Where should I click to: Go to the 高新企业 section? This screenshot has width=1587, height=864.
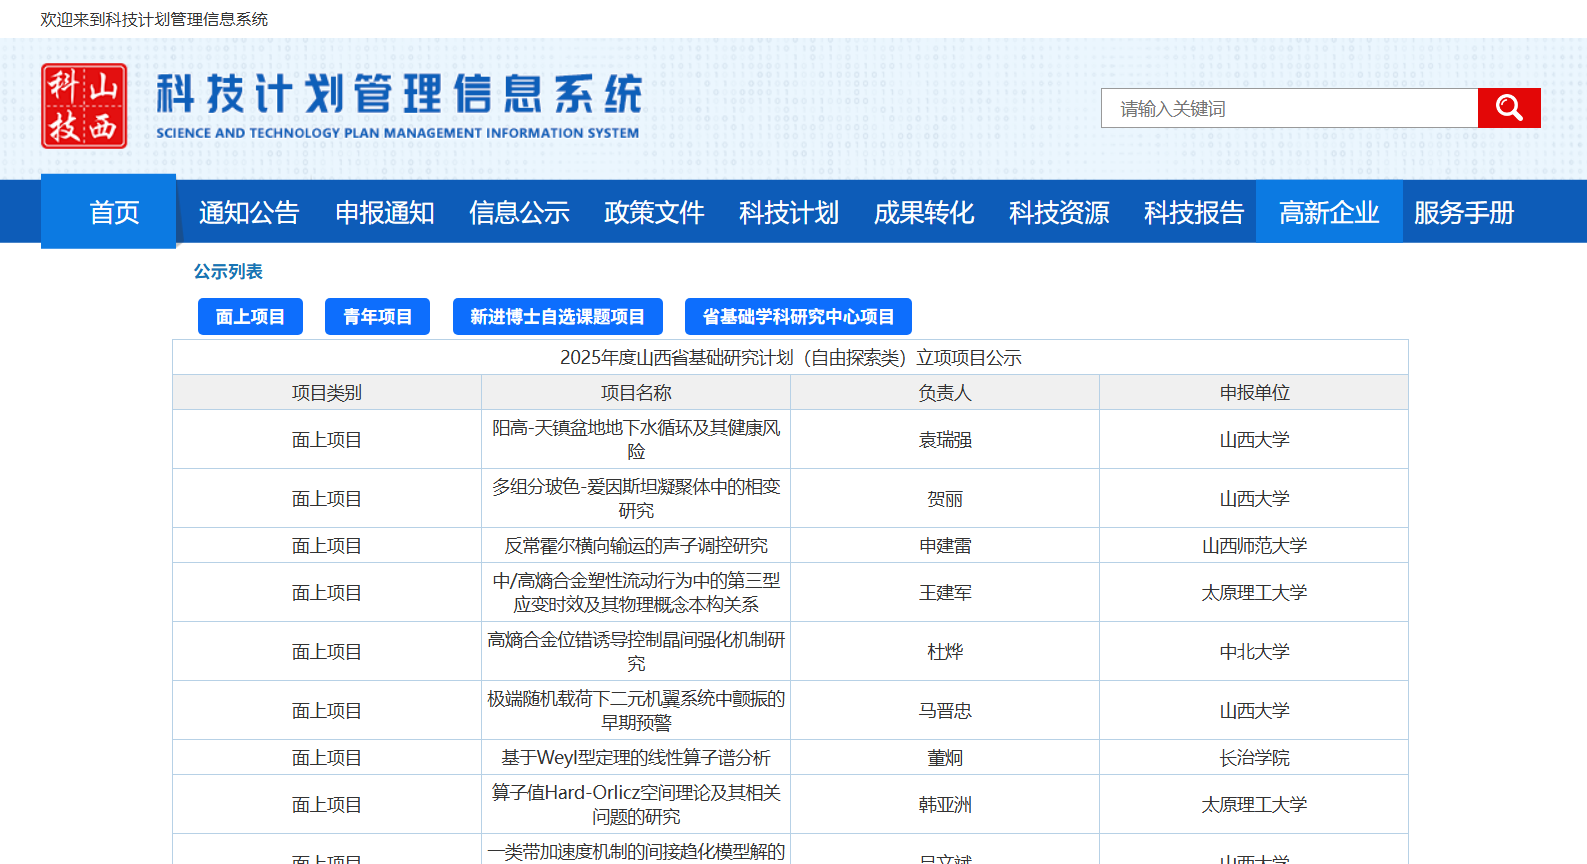pos(1329,212)
